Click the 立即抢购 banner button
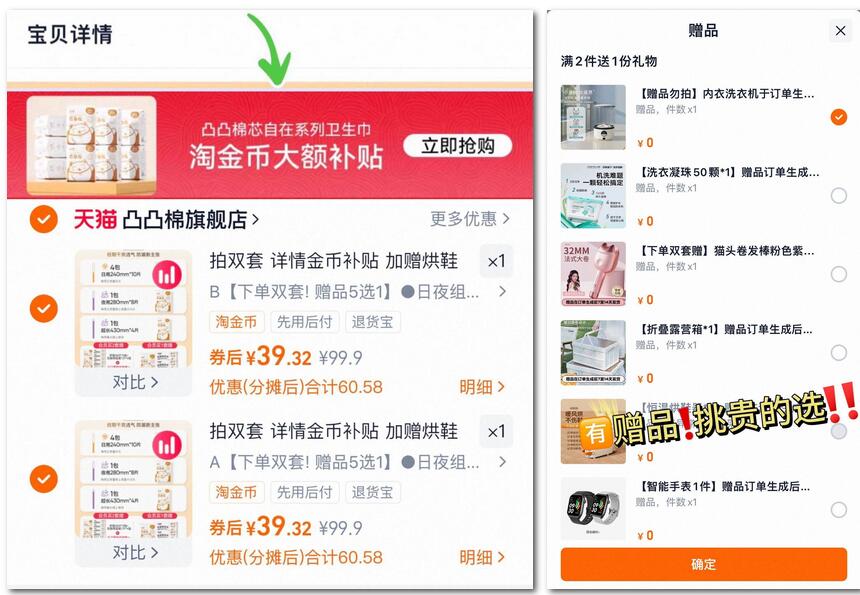Image resolution: width=860 pixels, height=595 pixels. [457, 146]
